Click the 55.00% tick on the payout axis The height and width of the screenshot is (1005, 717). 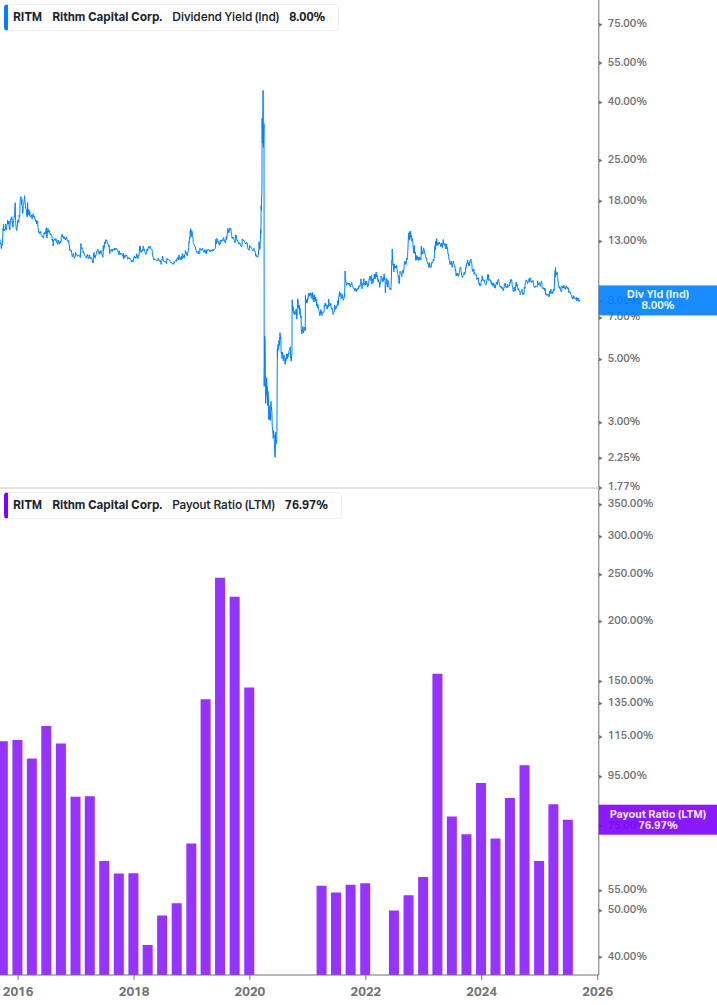(627, 890)
